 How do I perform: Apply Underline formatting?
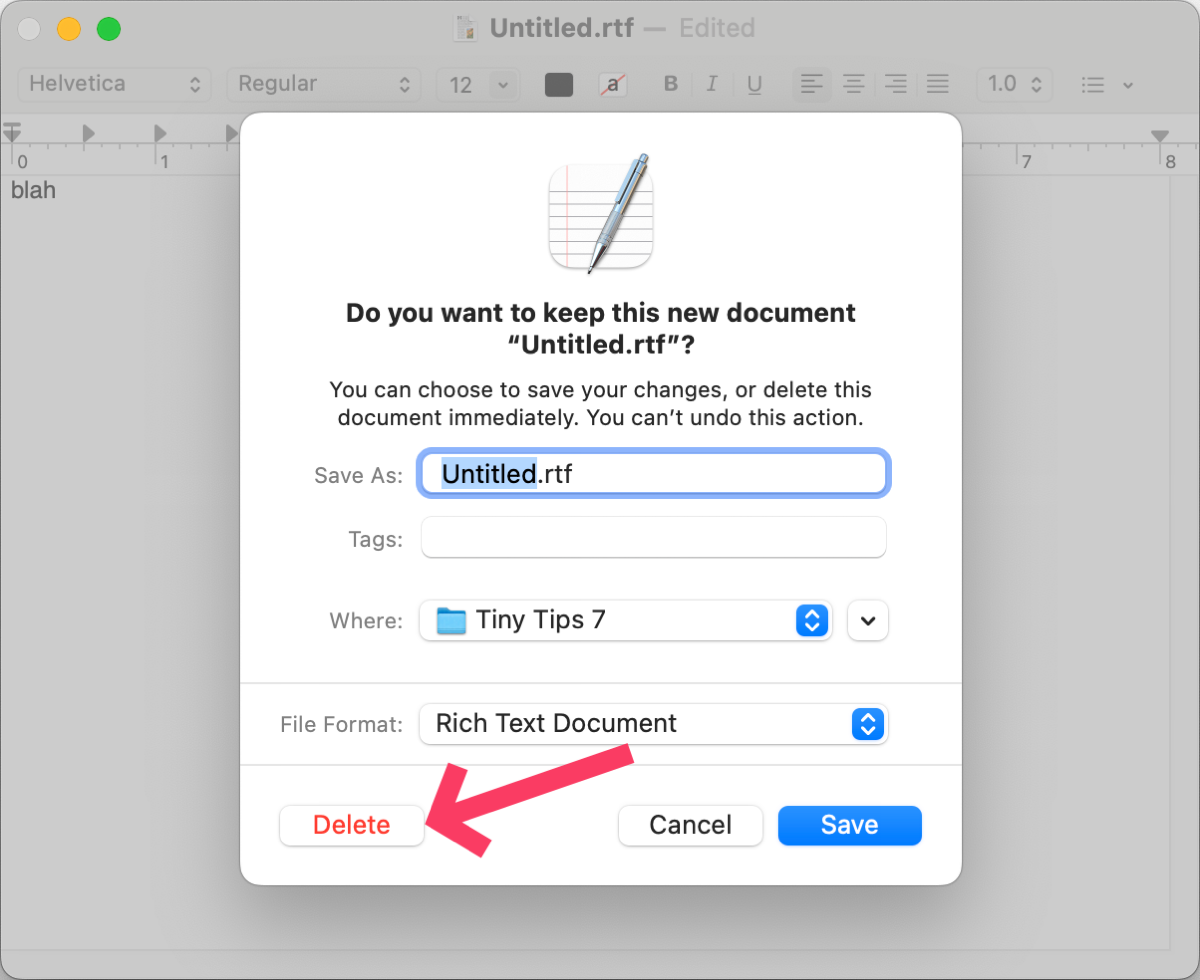[754, 84]
